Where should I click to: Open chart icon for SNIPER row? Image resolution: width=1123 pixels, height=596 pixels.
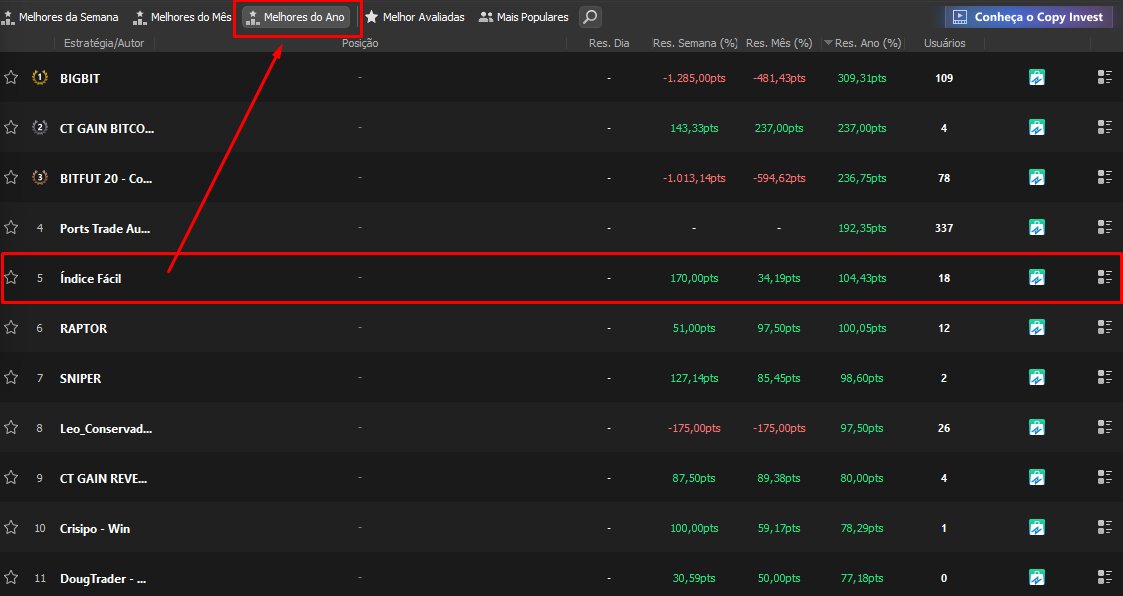pos(1036,378)
